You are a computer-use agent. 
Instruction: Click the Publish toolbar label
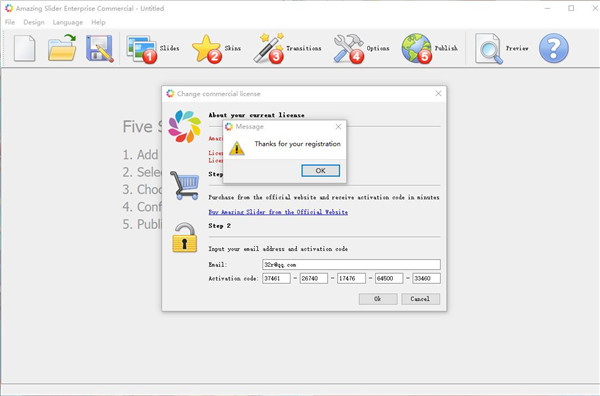click(446, 48)
